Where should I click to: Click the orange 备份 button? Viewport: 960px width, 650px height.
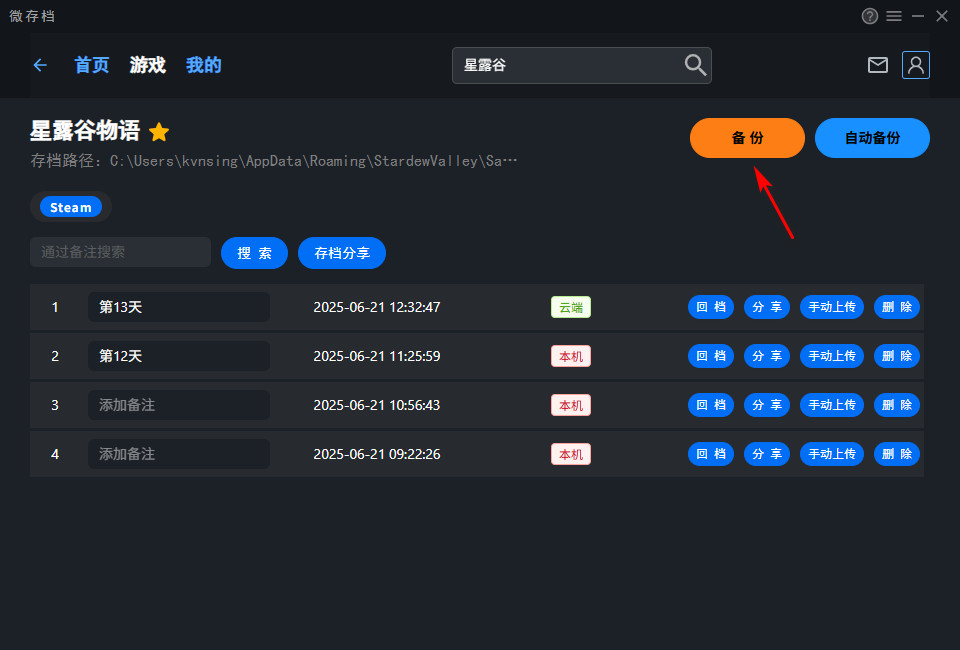click(748, 138)
